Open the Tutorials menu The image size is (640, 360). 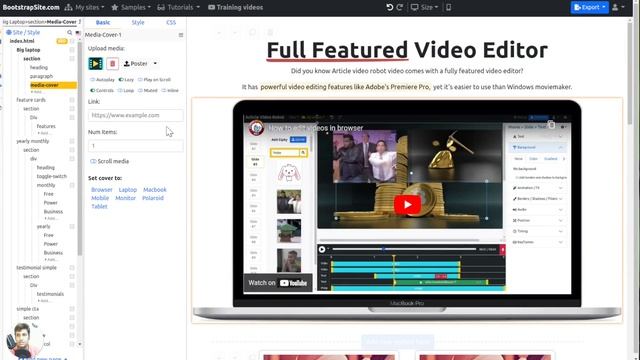click(x=179, y=7)
